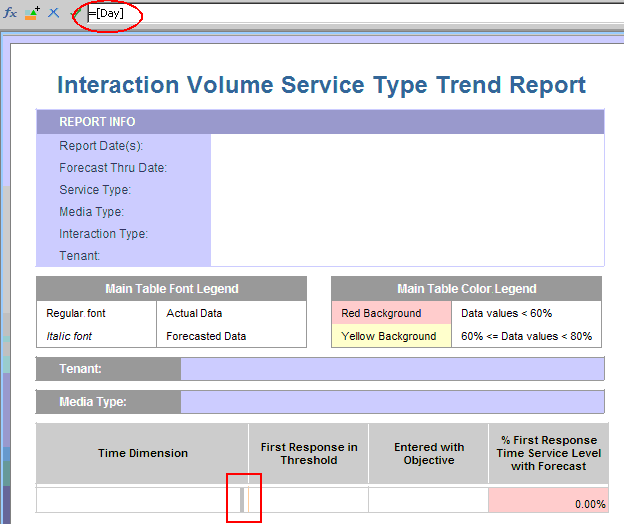Select the 'Service Type:' label

(95, 190)
